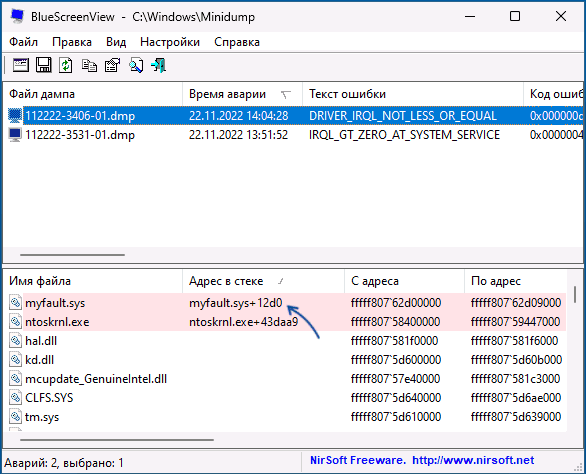This screenshot has height=474, width=586.
Task: Click the Exit door toolbar icon
Action: (x=159, y=65)
